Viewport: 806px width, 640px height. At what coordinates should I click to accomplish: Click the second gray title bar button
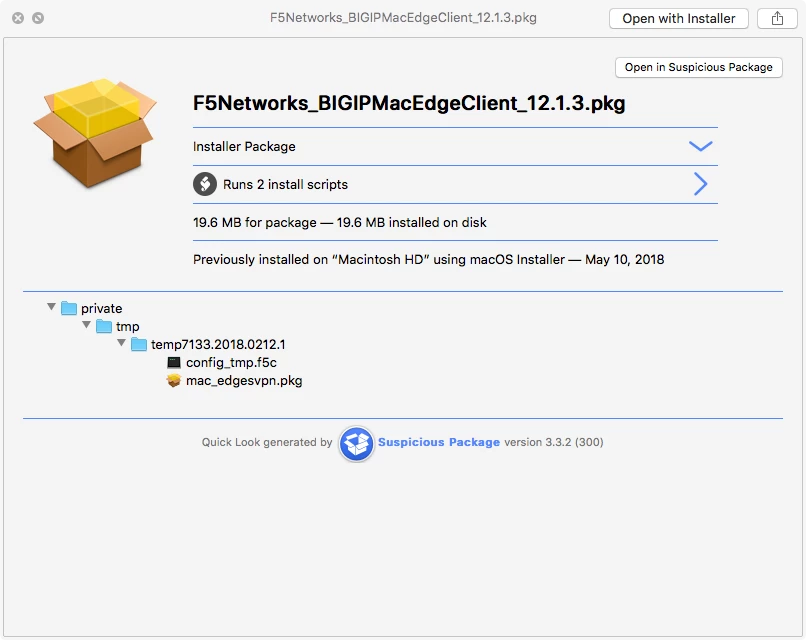click(38, 19)
